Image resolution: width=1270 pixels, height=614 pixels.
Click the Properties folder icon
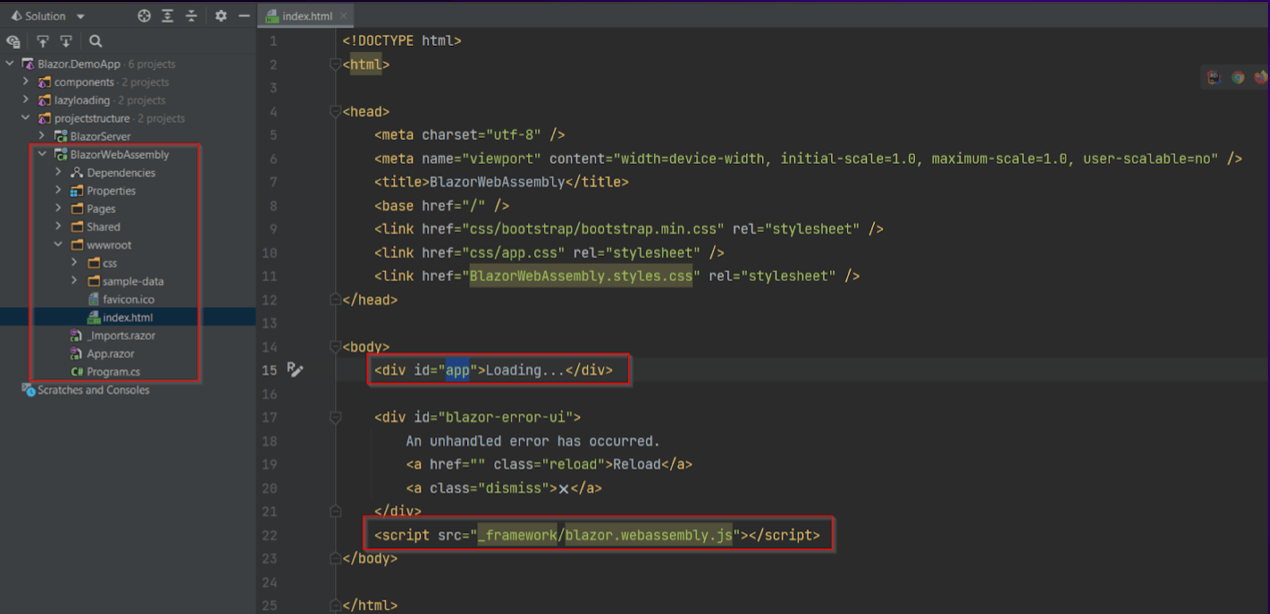coord(77,191)
